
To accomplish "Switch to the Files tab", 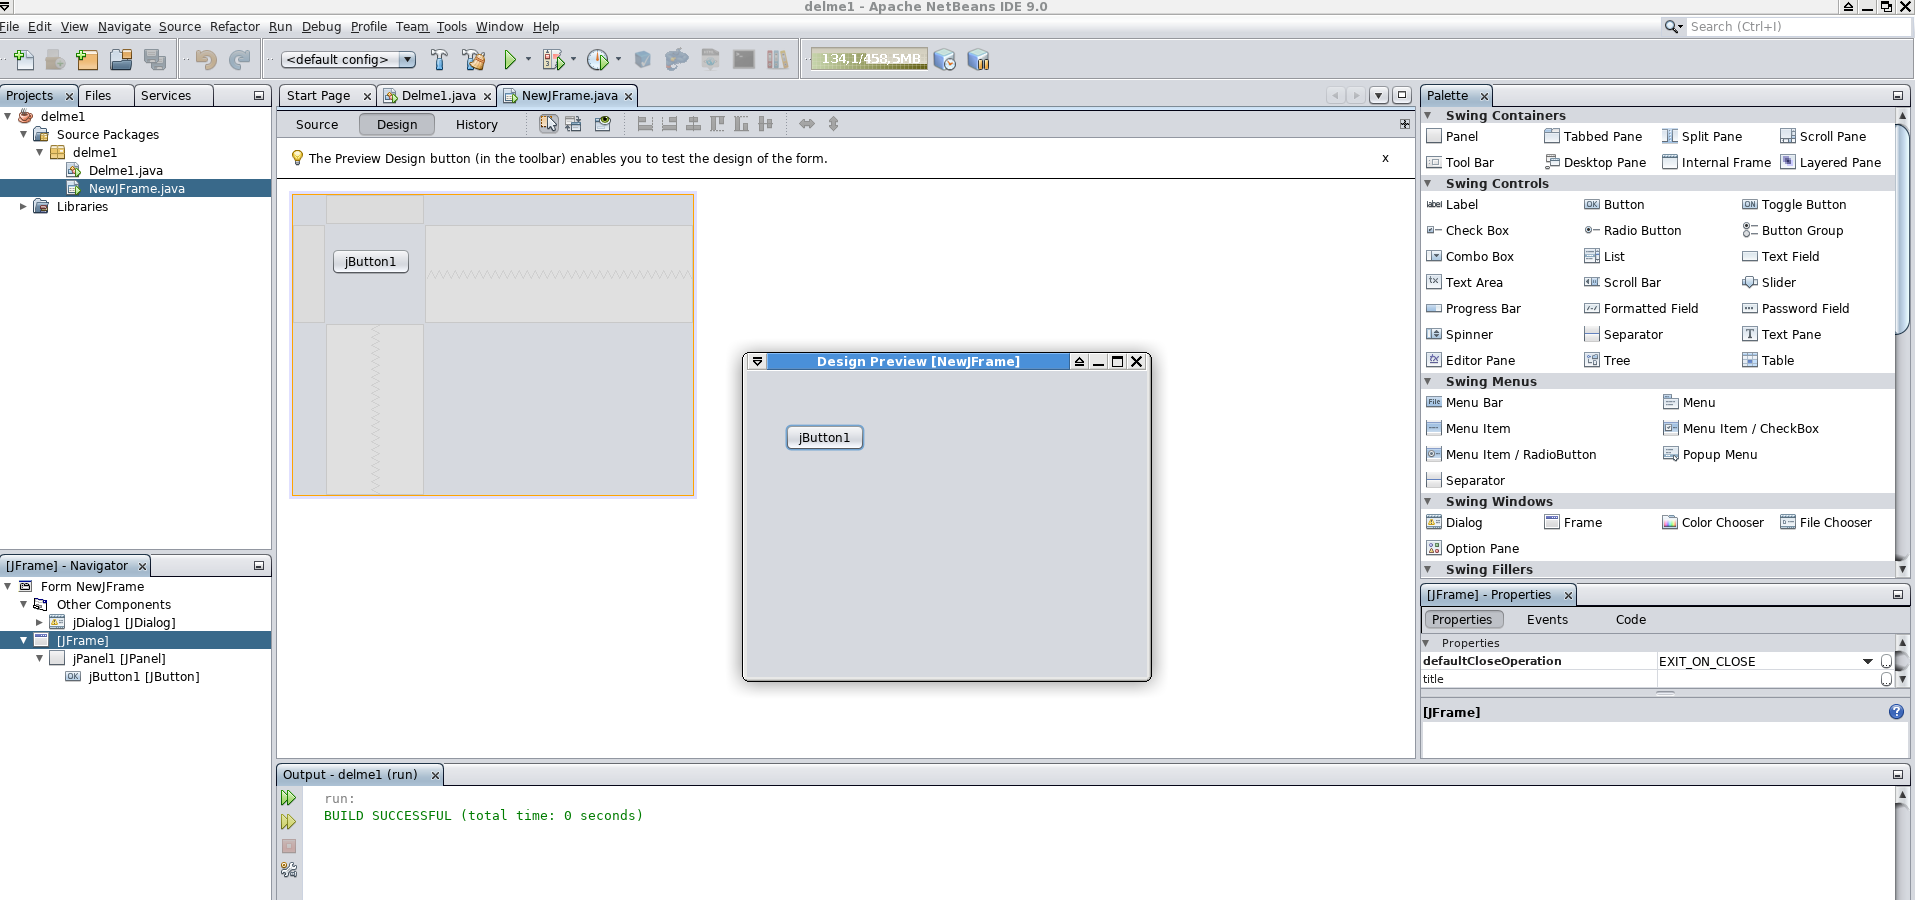I will [98, 95].
